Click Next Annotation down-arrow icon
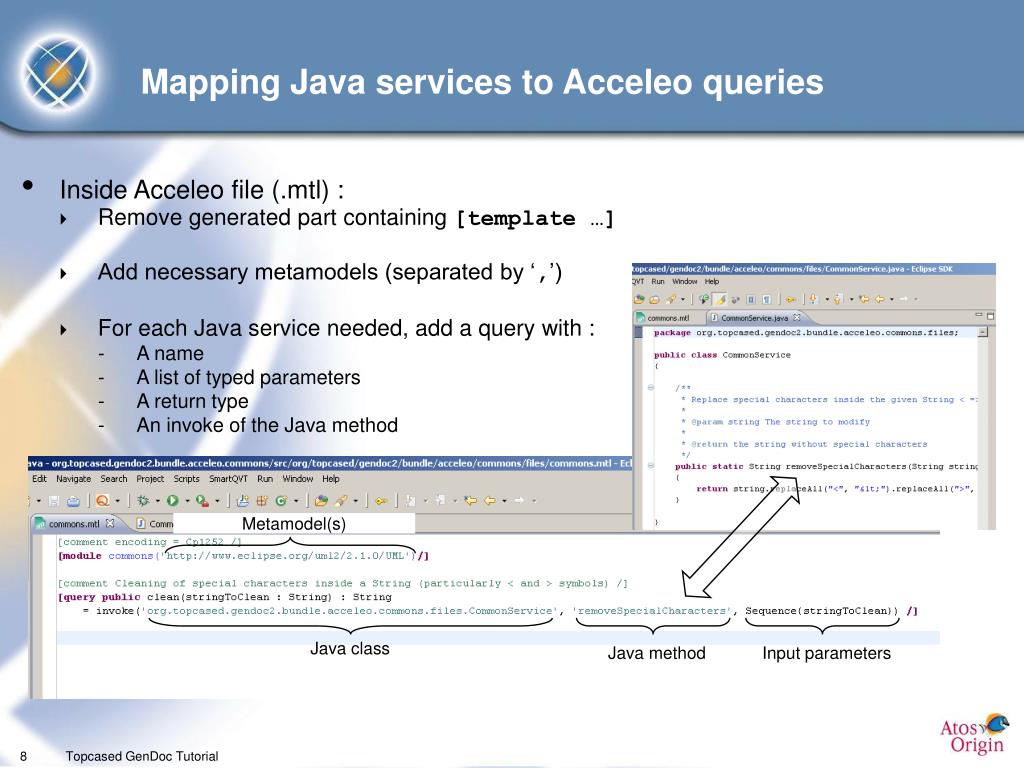The width and height of the screenshot is (1024, 768). tap(813, 299)
